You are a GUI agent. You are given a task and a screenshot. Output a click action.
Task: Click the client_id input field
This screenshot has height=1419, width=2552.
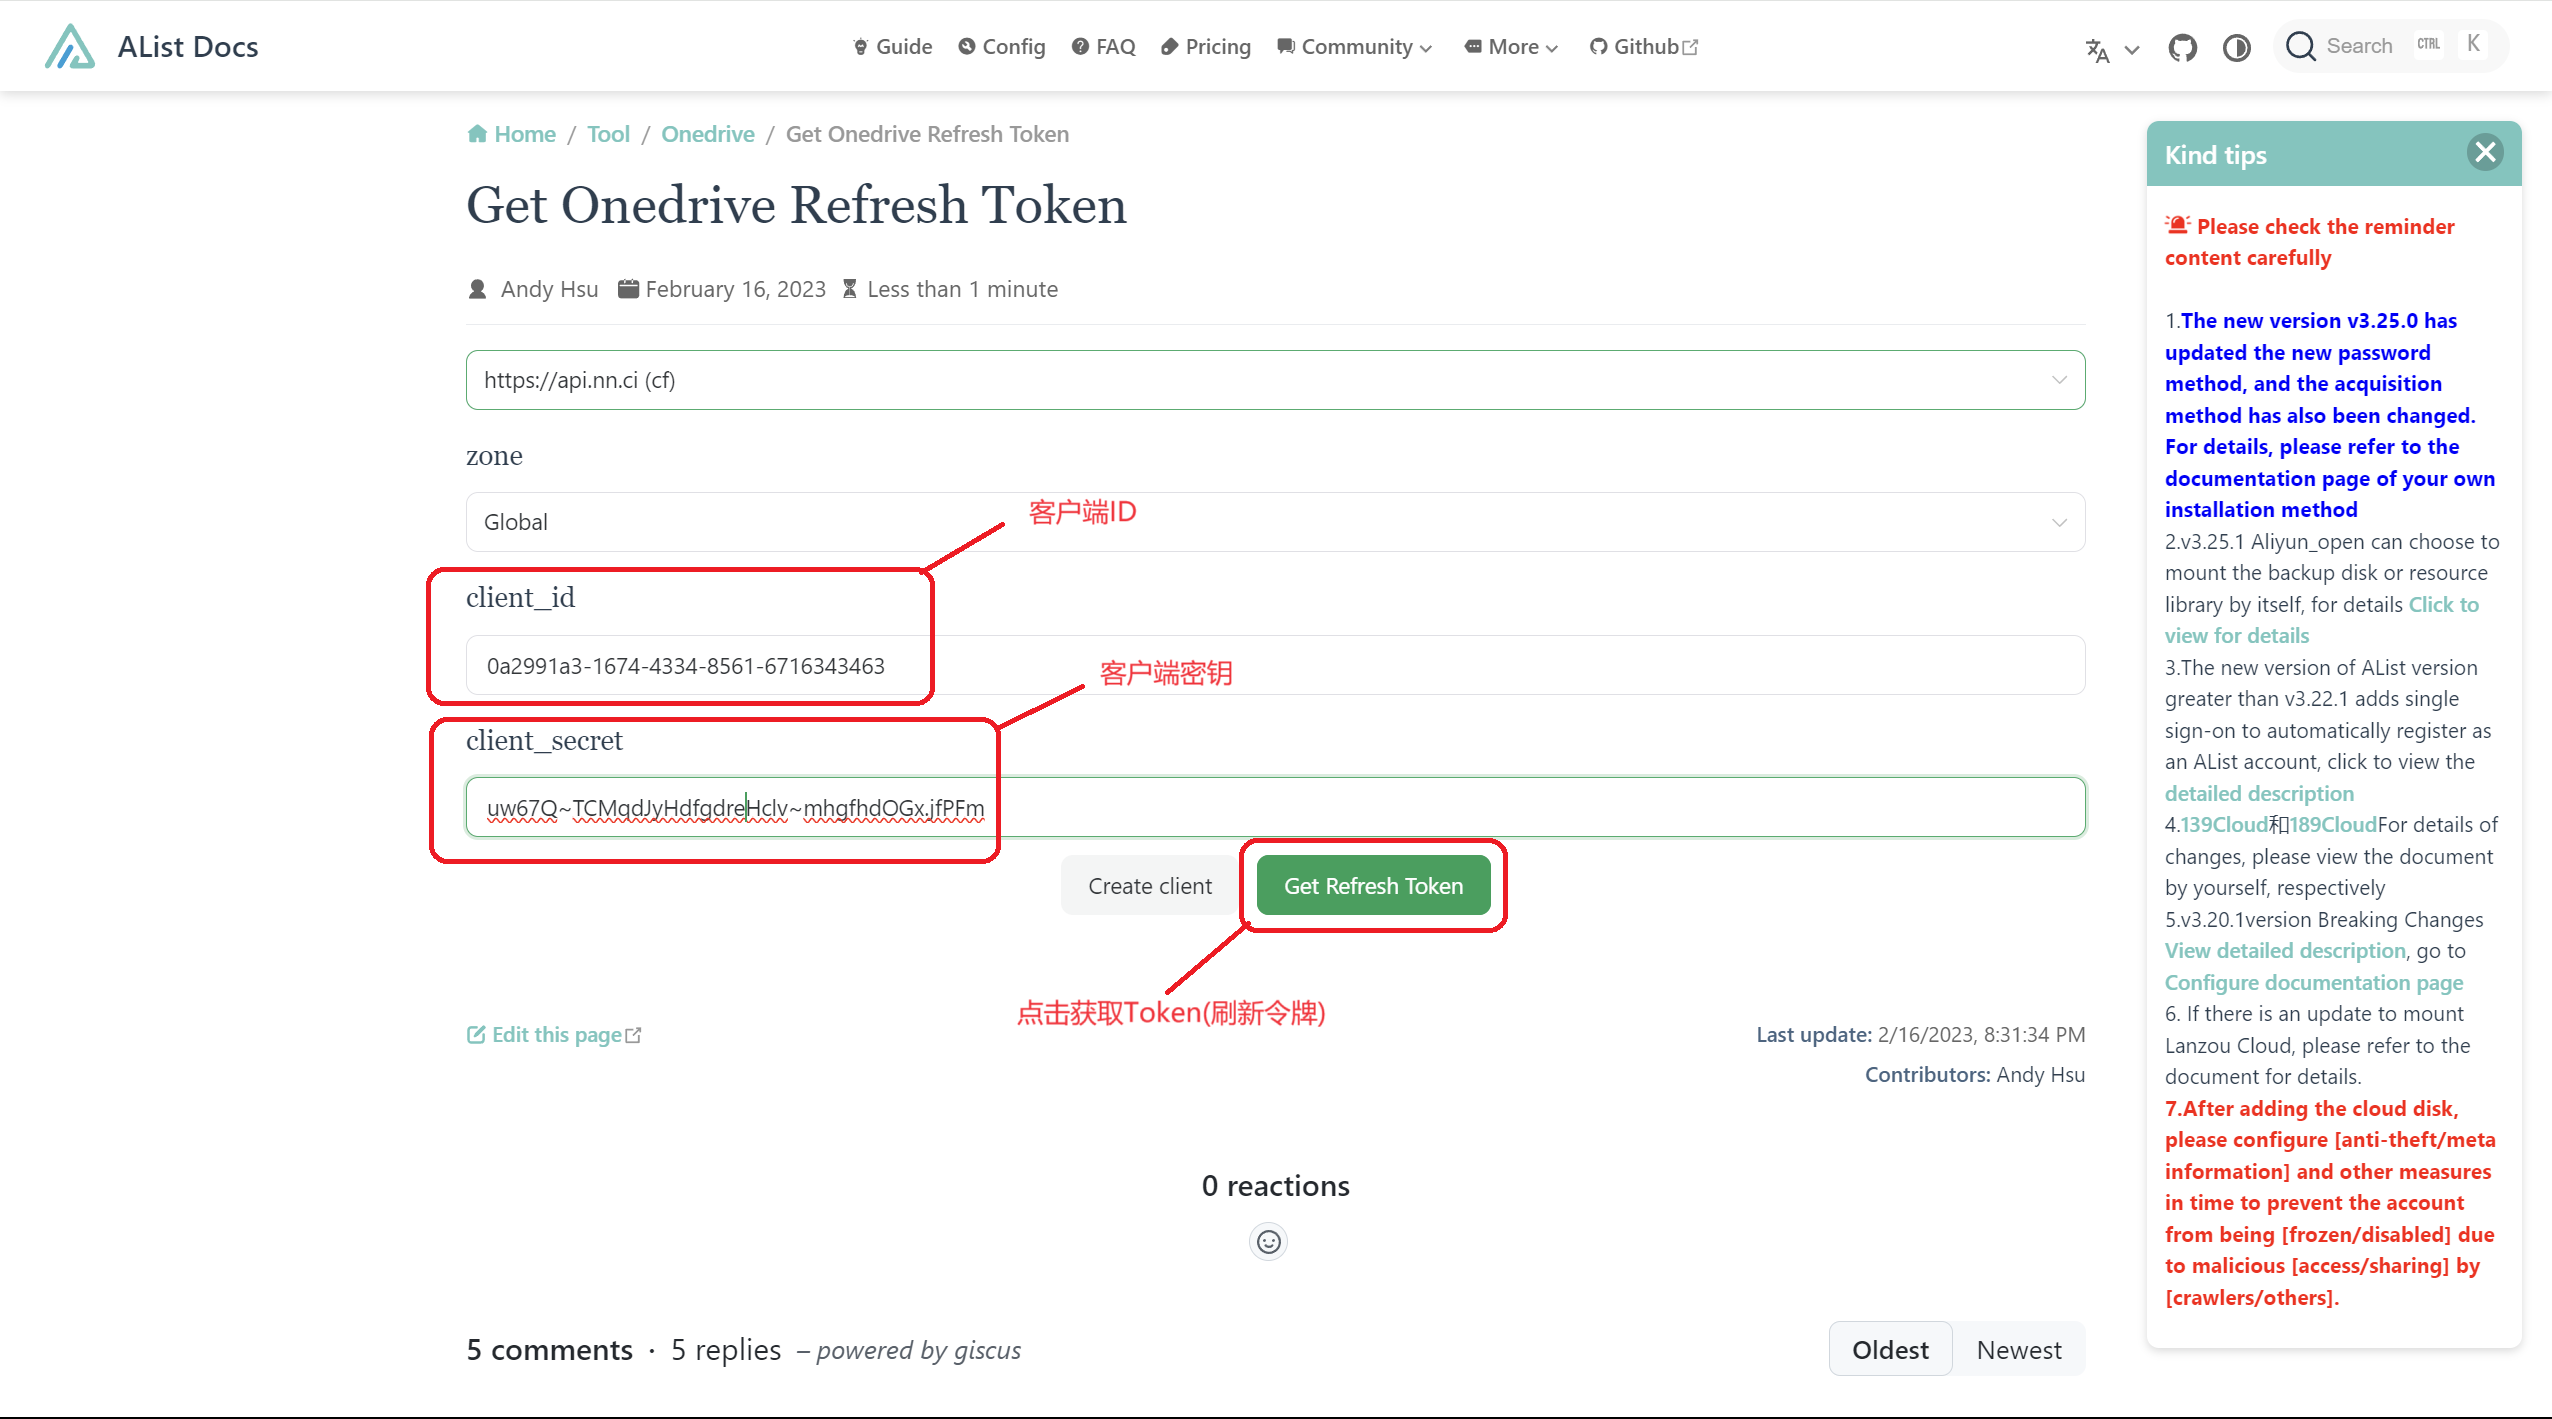click(x=1275, y=665)
